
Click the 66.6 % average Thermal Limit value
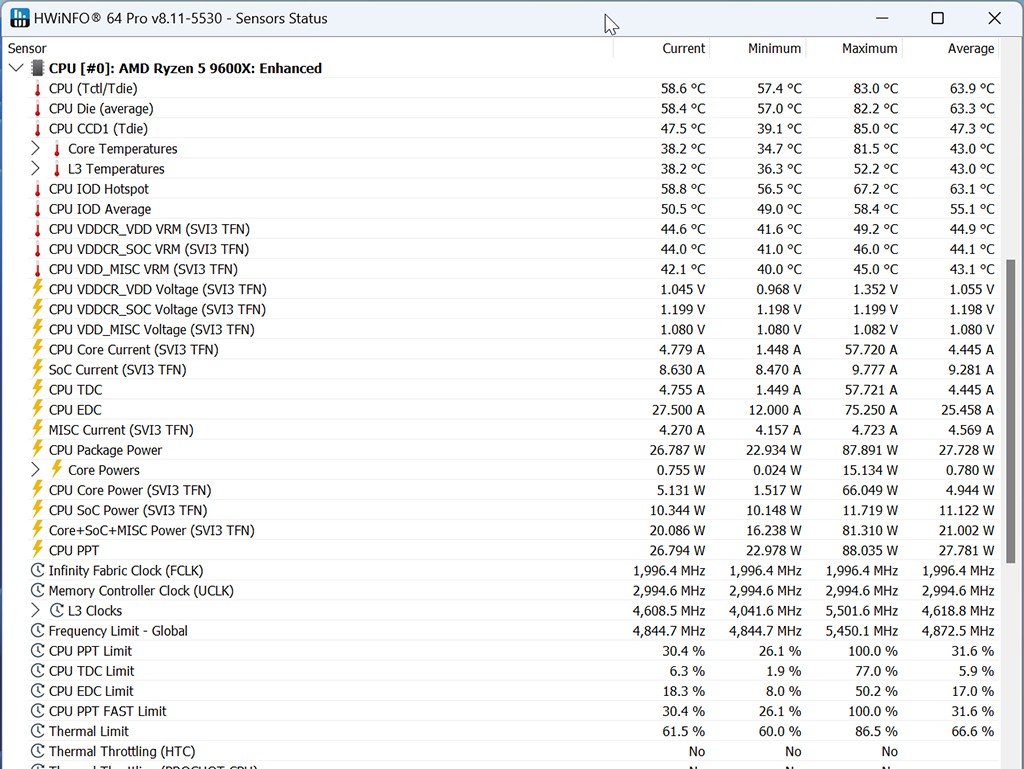(x=972, y=731)
